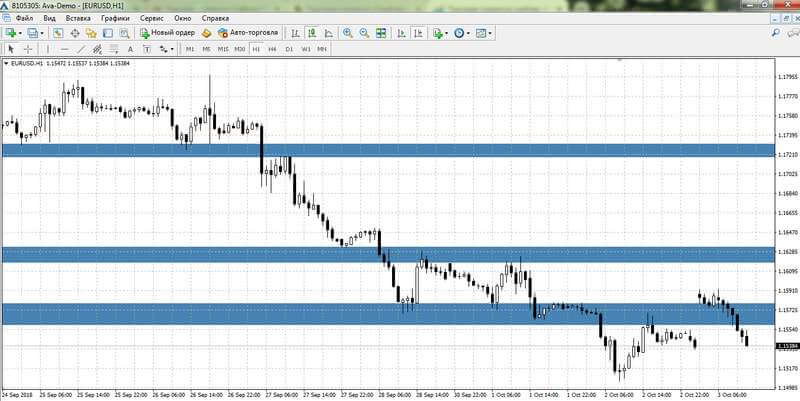The width and height of the screenshot is (800, 401).
Task: Select the middle blue zone near 1.16285
Action: 388,255
